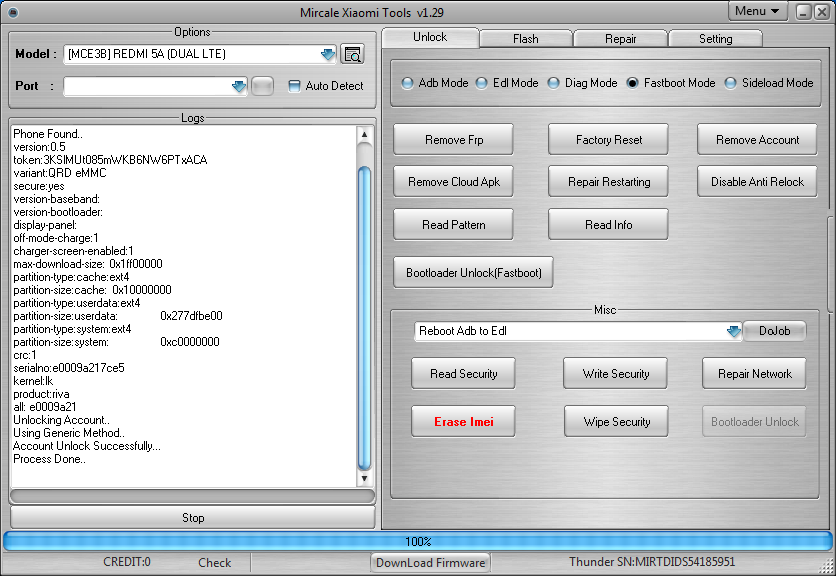Click the Reboot Adb to Edl combo box

(x=578, y=331)
